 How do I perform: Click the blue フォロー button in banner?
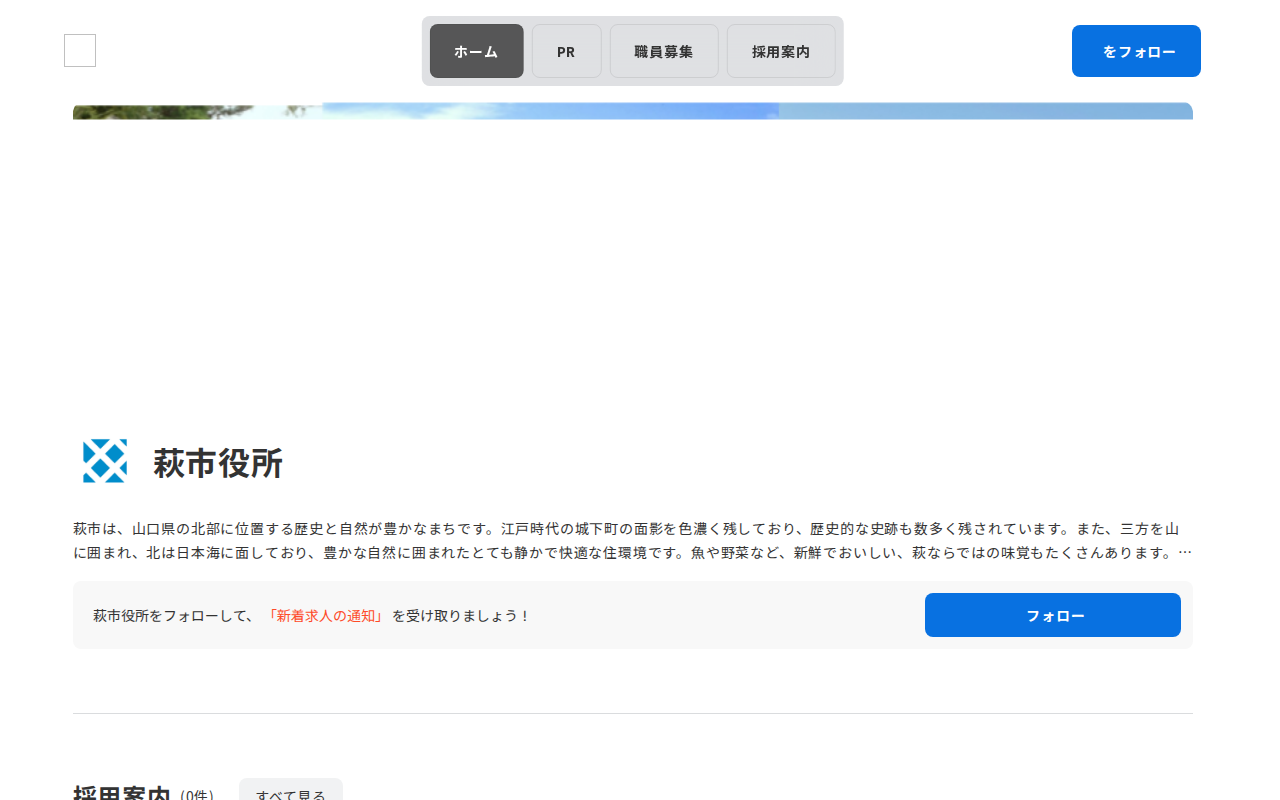point(1053,615)
